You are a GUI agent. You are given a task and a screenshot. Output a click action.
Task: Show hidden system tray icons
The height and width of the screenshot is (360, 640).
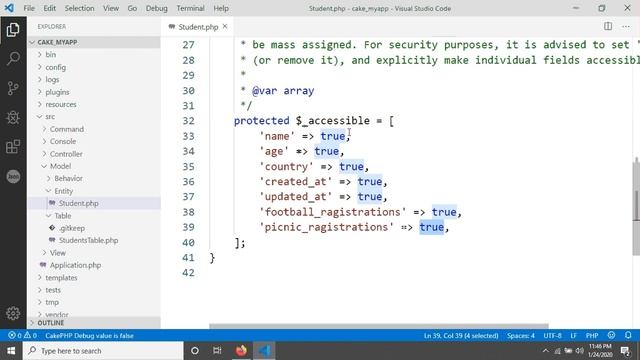pyautogui.click(x=546, y=351)
